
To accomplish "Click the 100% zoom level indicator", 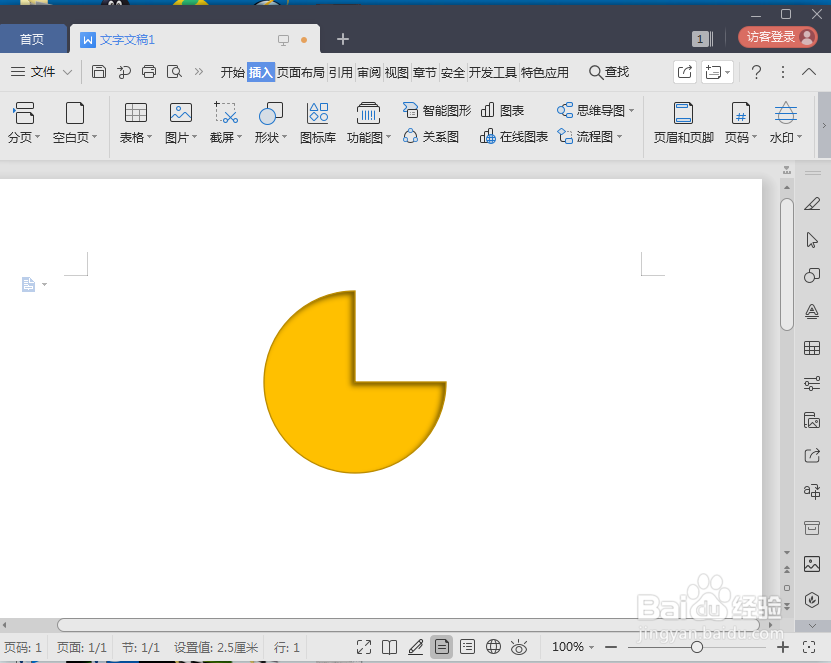I will pos(570,647).
